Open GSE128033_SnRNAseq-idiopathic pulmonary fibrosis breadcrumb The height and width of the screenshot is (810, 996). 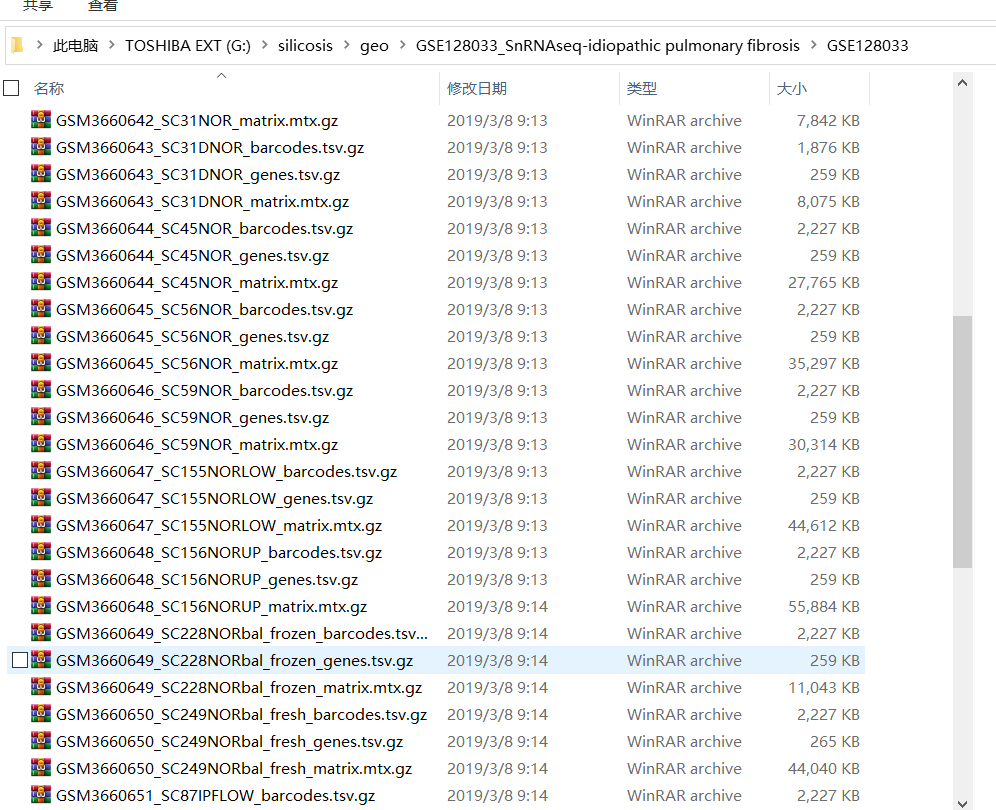607,45
